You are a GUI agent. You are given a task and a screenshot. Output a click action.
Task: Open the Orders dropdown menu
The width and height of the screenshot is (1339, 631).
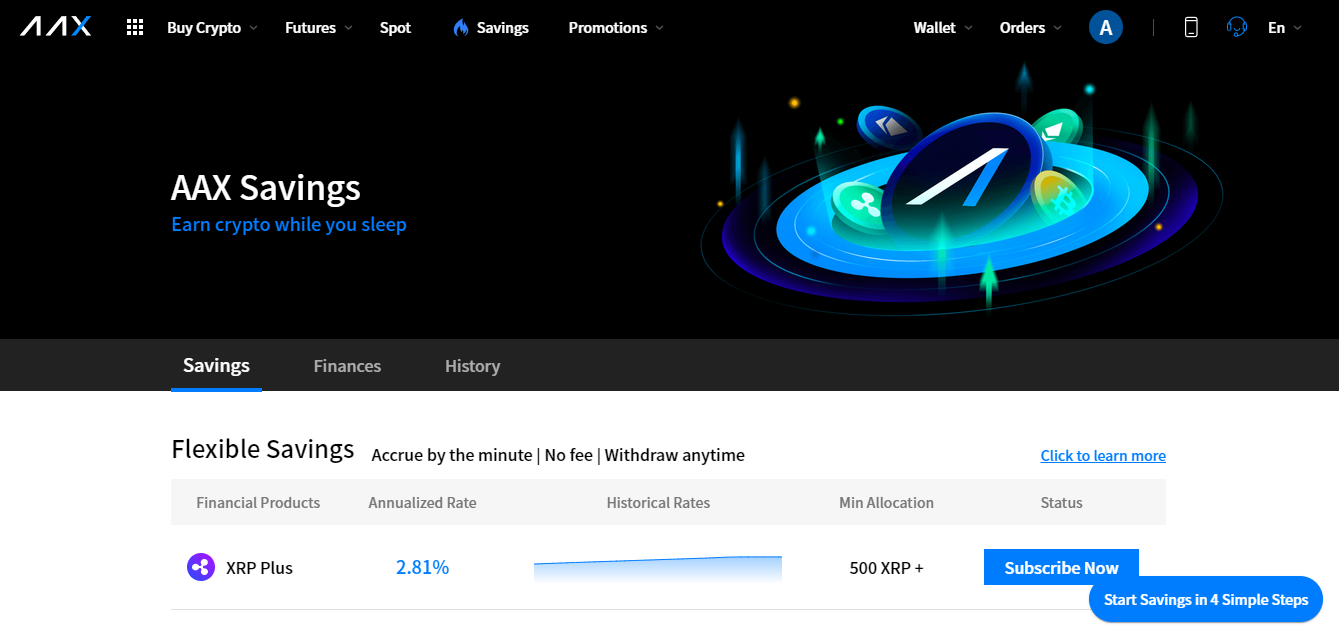[1030, 28]
